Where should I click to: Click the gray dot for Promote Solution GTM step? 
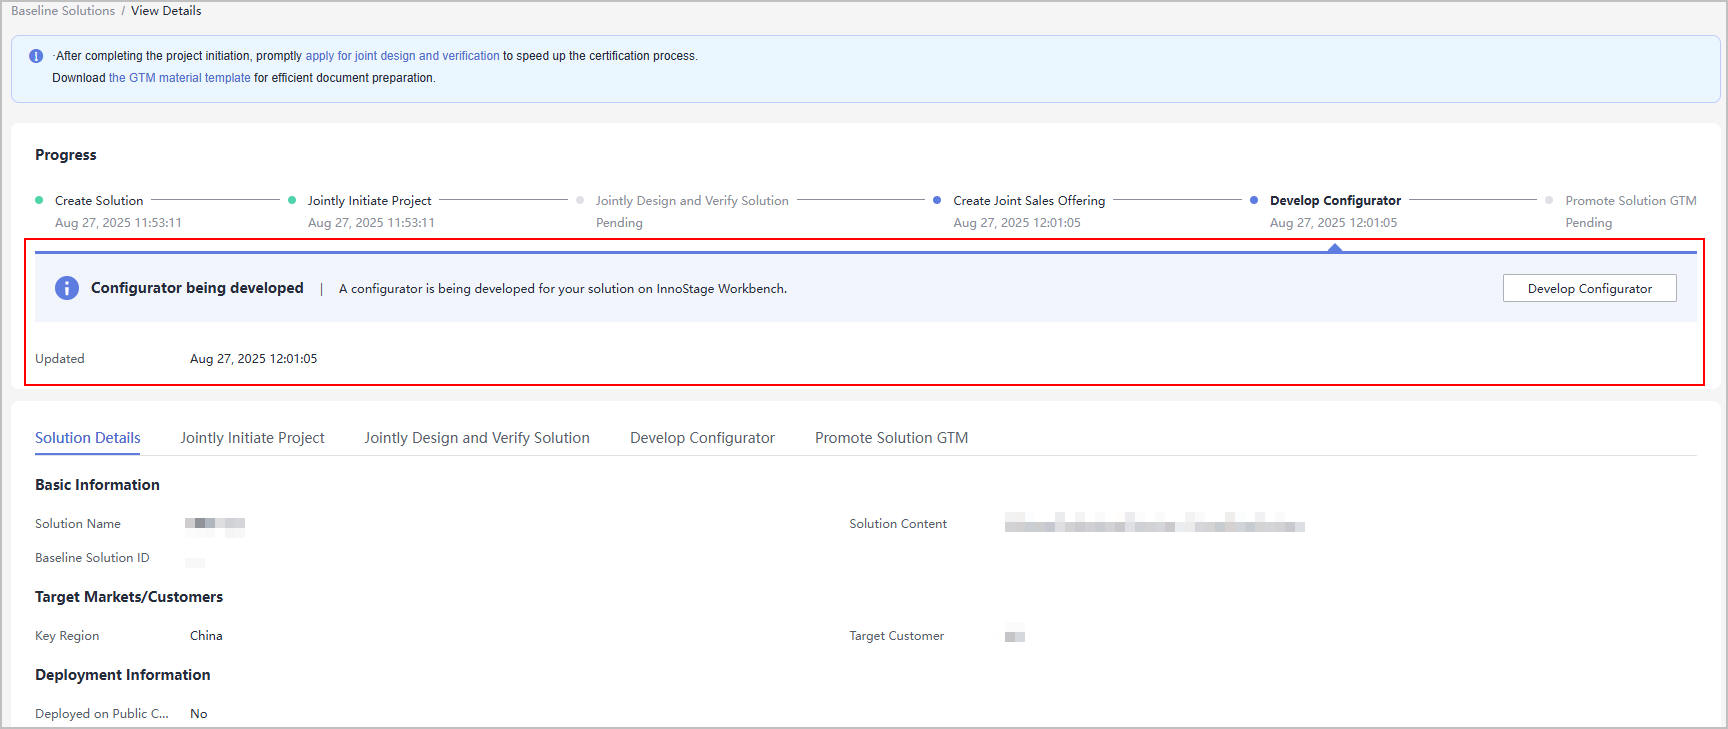1549,200
